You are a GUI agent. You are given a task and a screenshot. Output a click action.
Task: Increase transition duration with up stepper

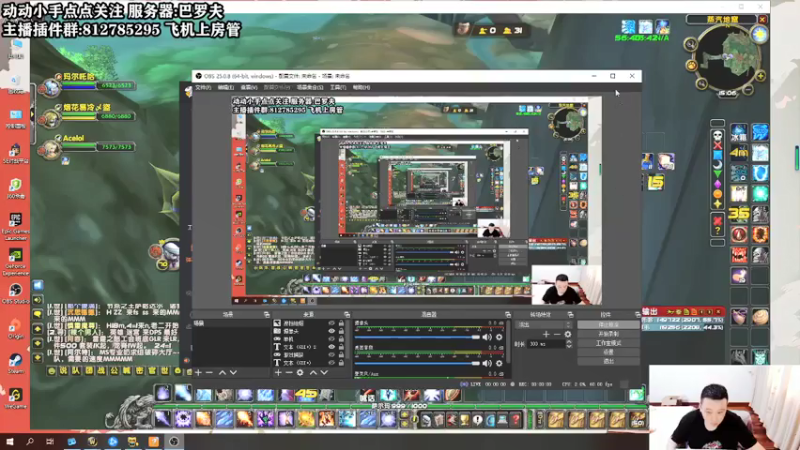(x=569, y=342)
